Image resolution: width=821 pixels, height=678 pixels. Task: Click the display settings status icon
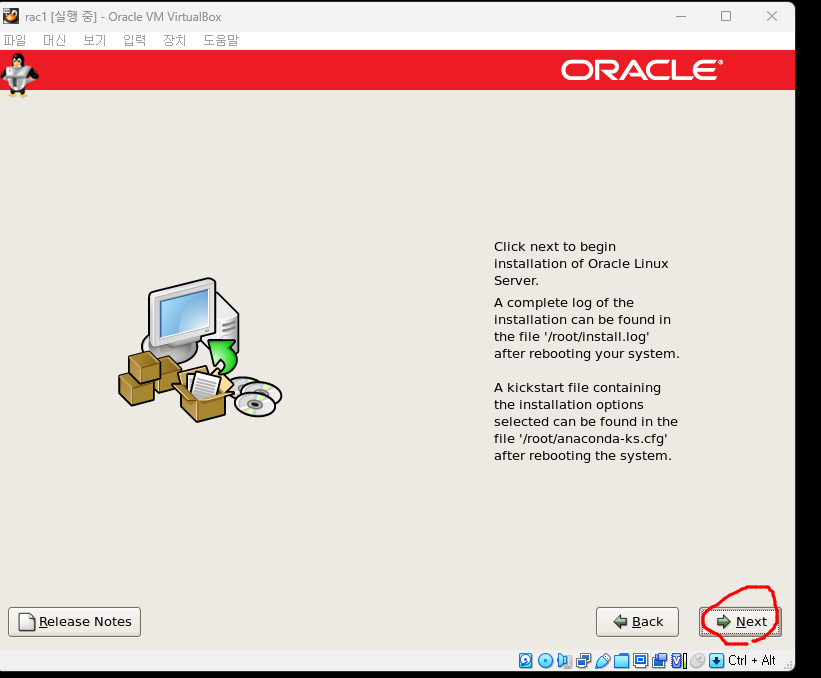coord(640,661)
